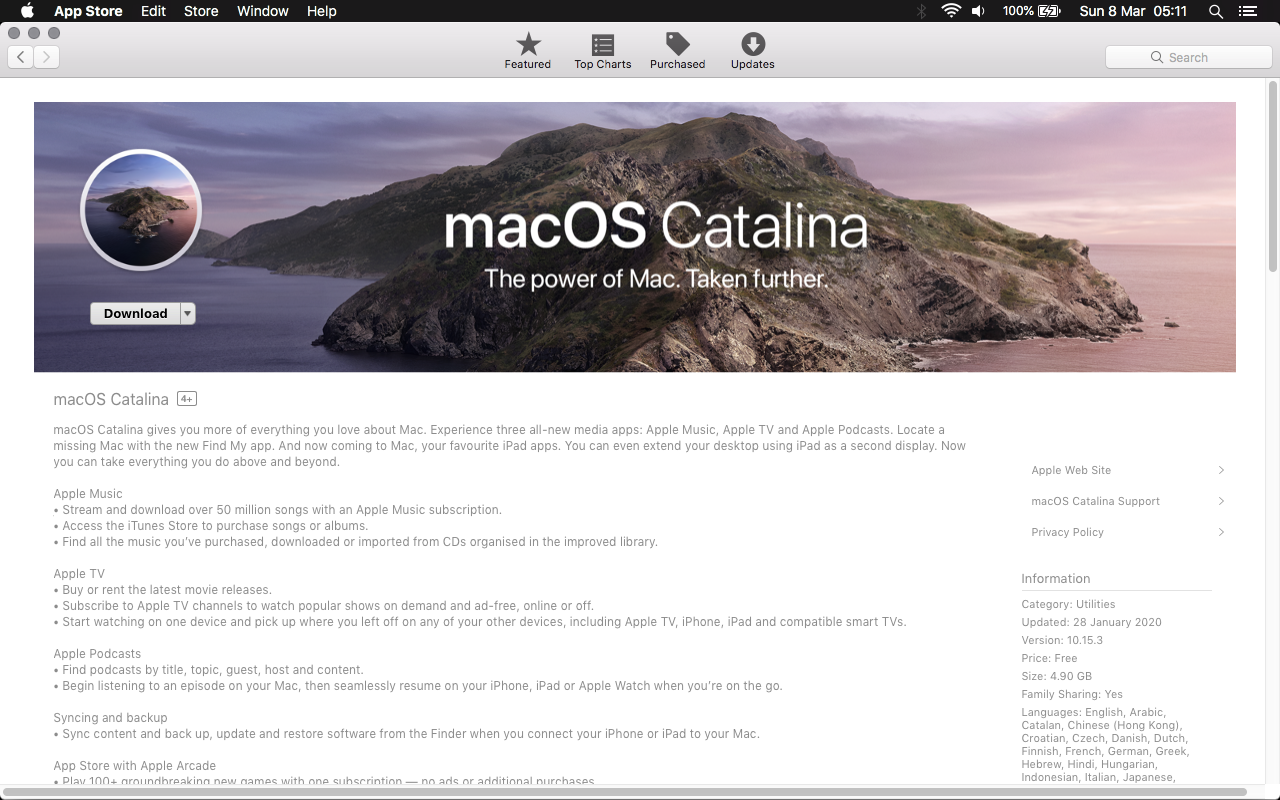Image resolution: width=1280 pixels, height=800 pixels.
Task: Open the Apple Web Site link
Action: click(1071, 470)
